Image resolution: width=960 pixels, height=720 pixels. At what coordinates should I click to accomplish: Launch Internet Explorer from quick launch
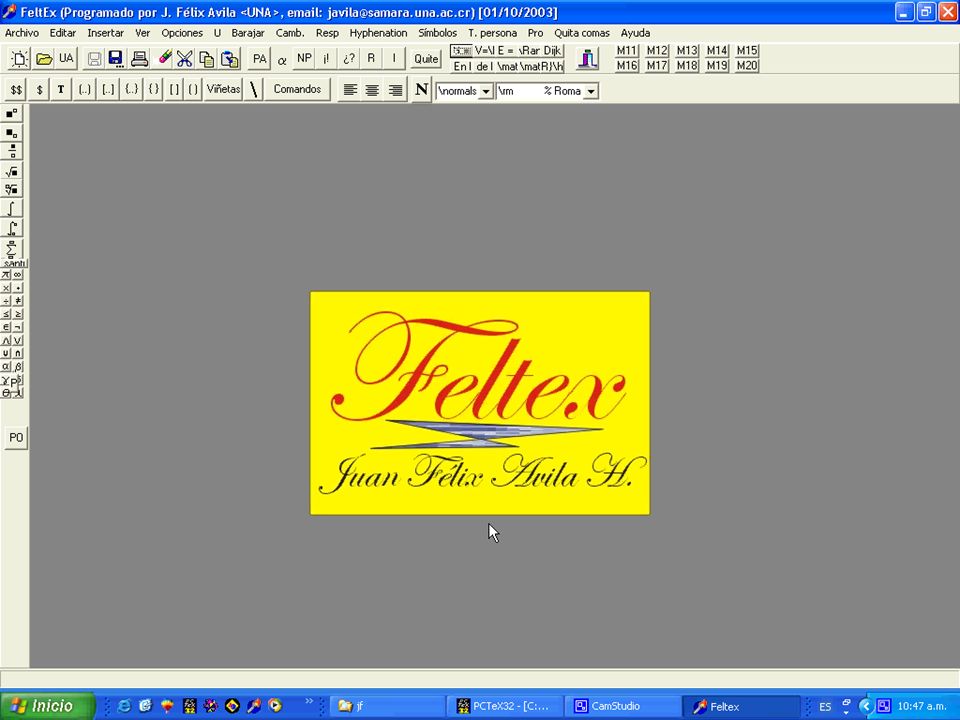pos(124,706)
